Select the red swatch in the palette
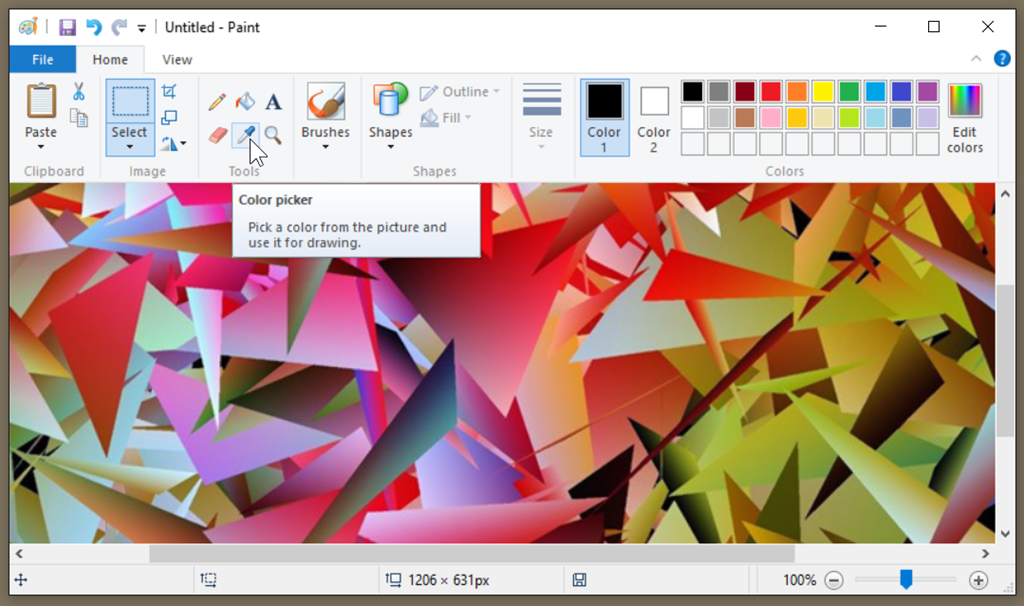The height and width of the screenshot is (606, 1024). coord(771,91)
